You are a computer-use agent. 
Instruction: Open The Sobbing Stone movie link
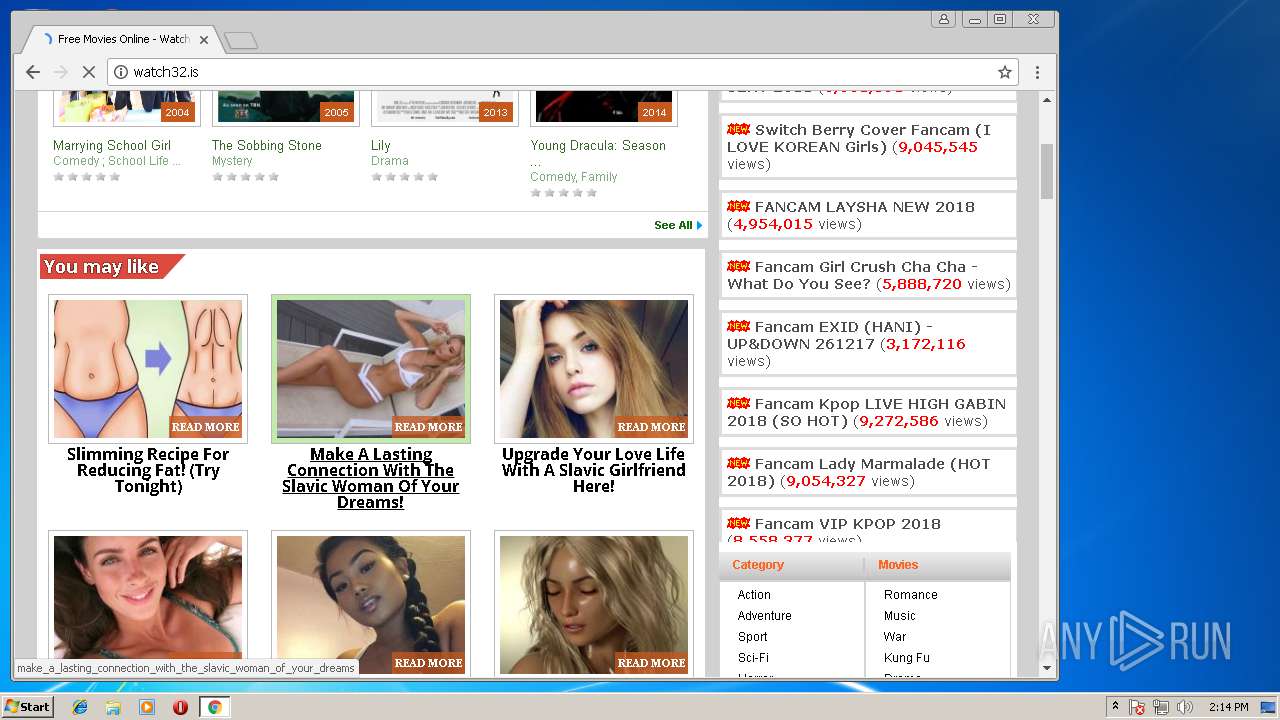[267, 145]
